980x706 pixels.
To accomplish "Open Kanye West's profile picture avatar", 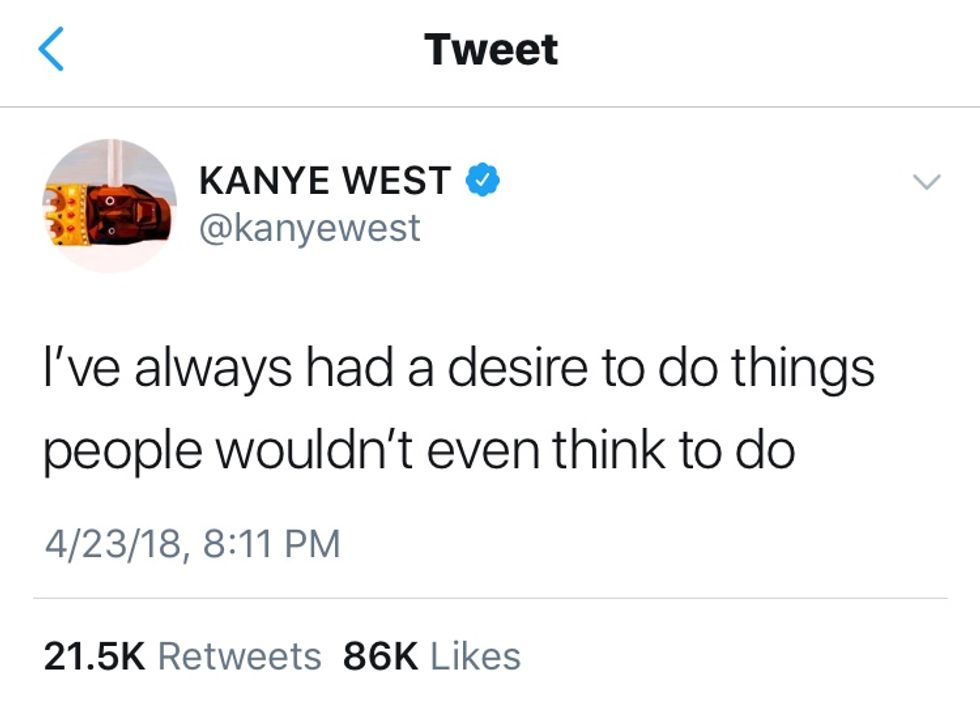I will pos(110,206).
